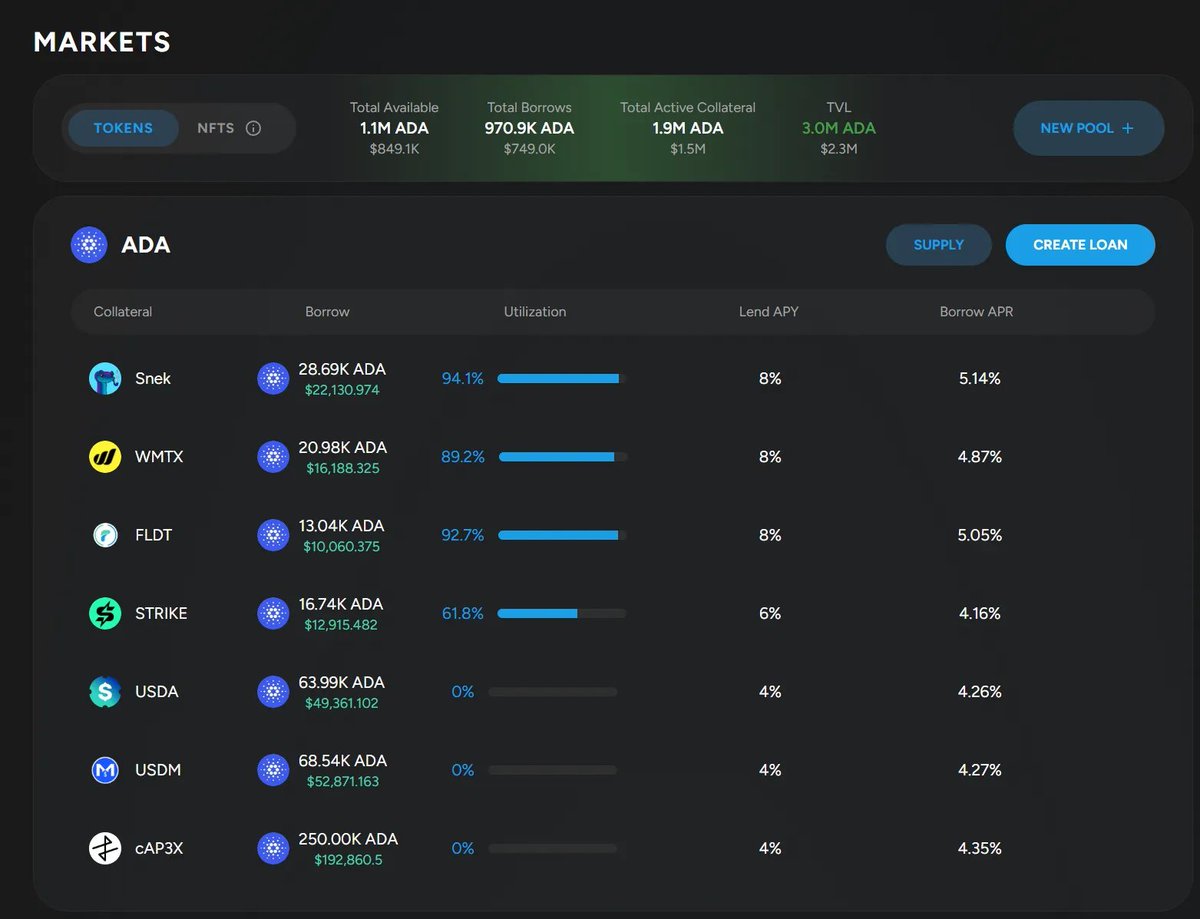Click the 4.87% borrow APR value
The image size is (1200, 919).
click(x=980, y=457)
